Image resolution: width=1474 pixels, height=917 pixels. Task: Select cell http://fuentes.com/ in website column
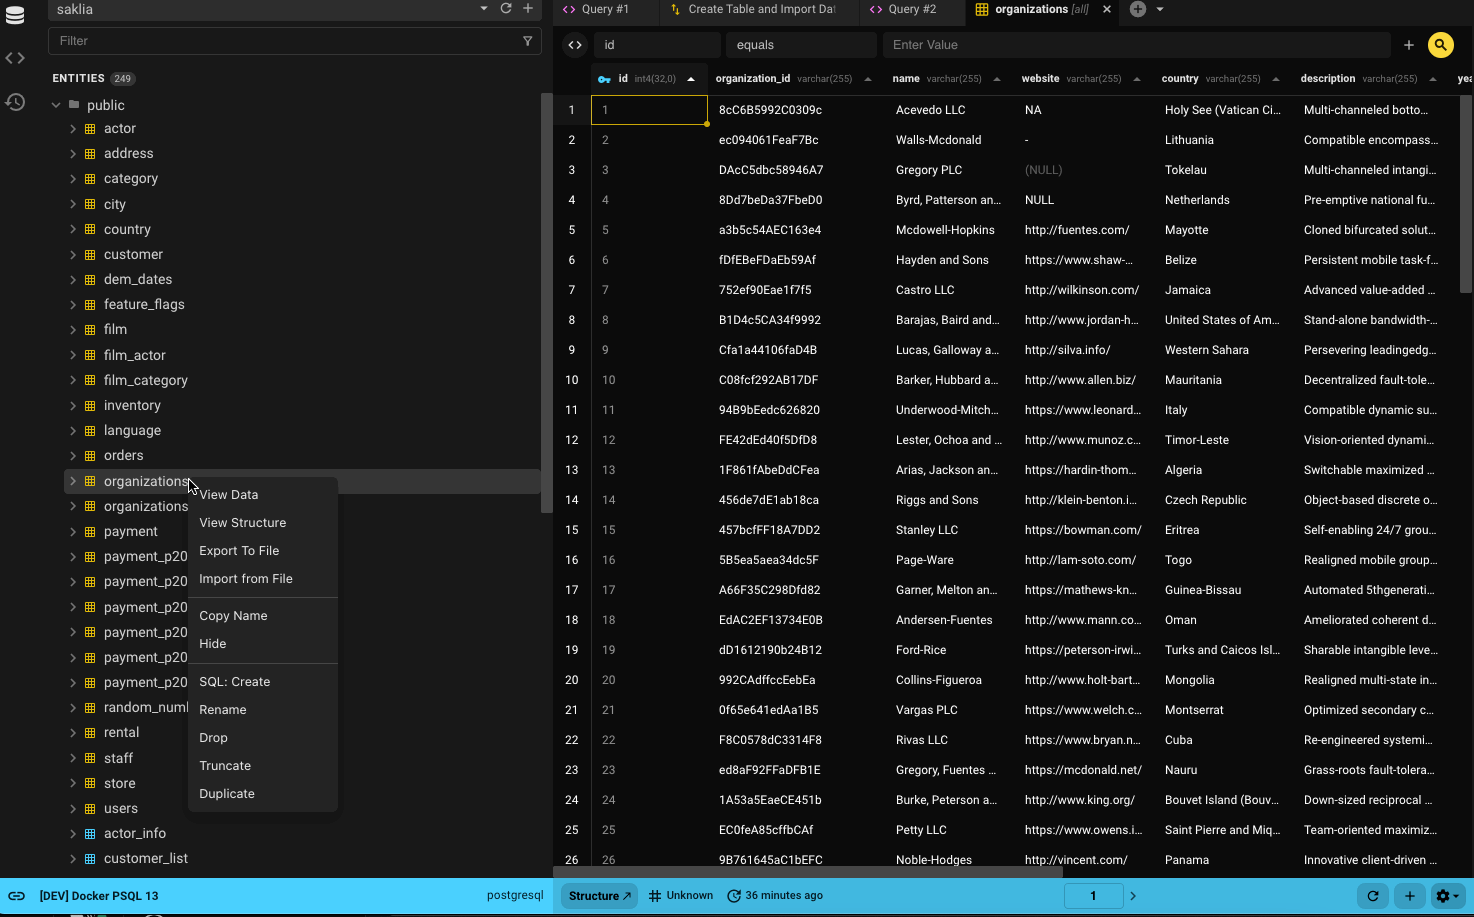pyautogui.click(x=1085, y=230)
